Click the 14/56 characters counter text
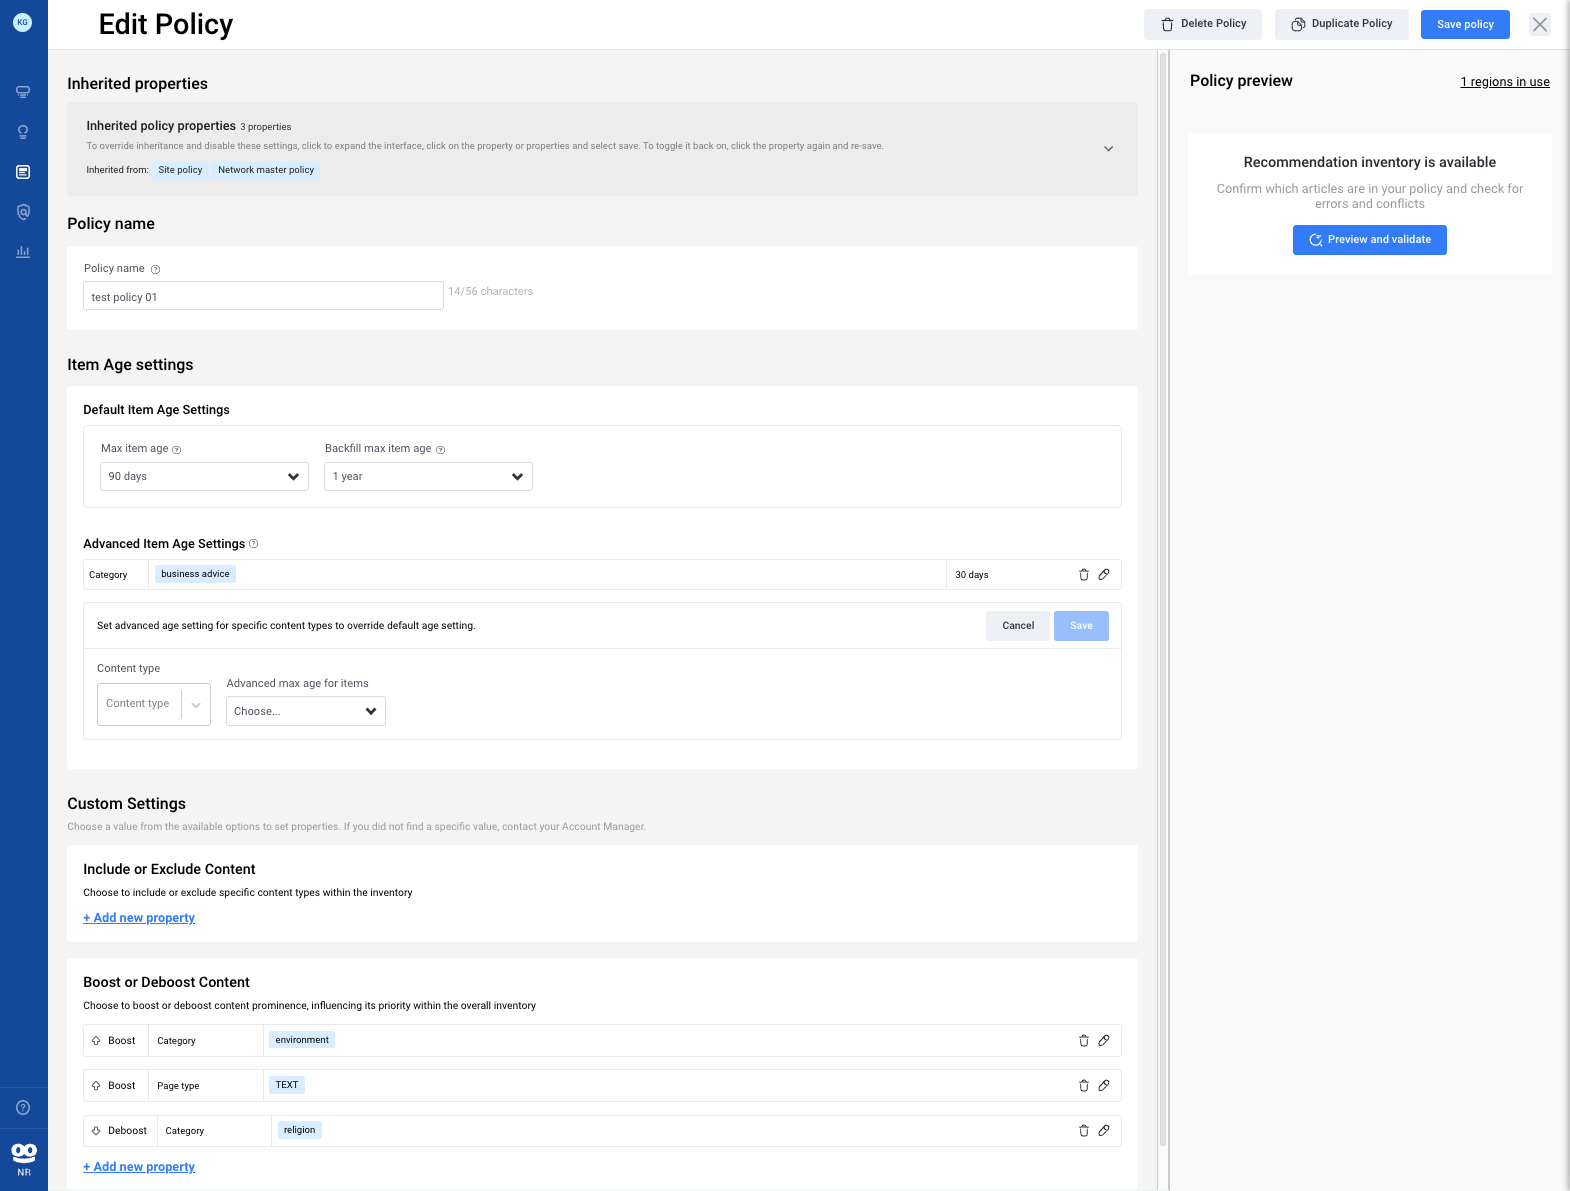This screenshot has width=1570, height=1191. [x=491, y=292]
